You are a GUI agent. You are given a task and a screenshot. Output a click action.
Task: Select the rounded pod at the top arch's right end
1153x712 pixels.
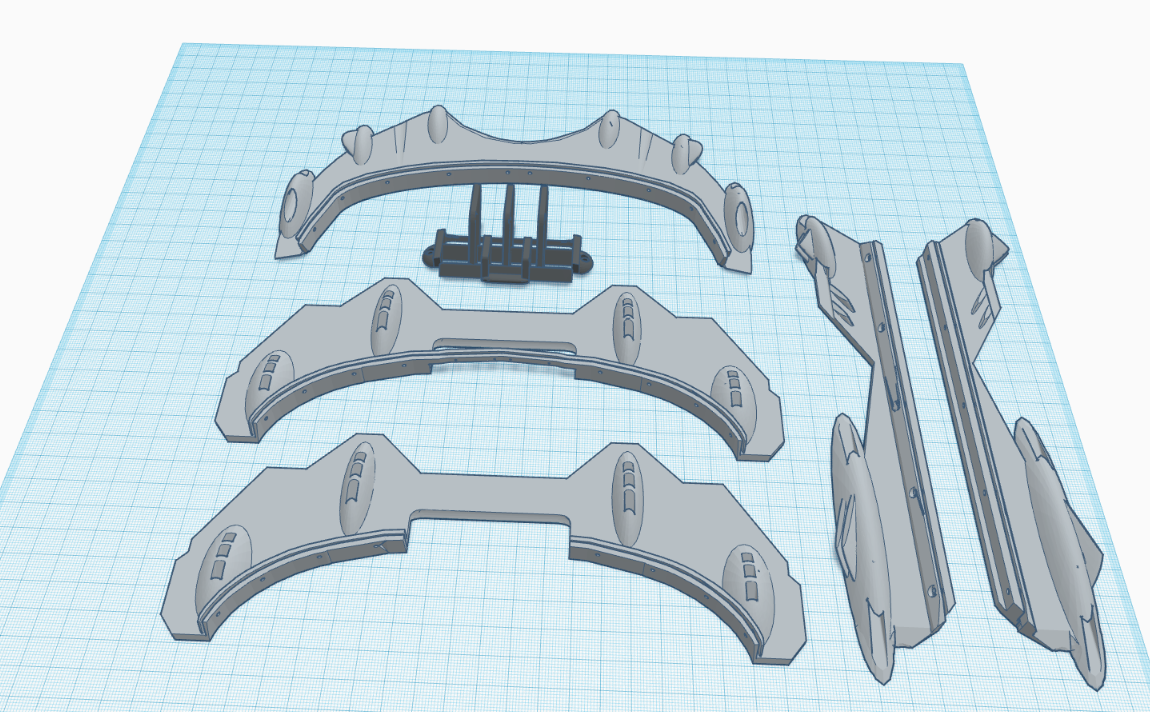pos(738,215)
